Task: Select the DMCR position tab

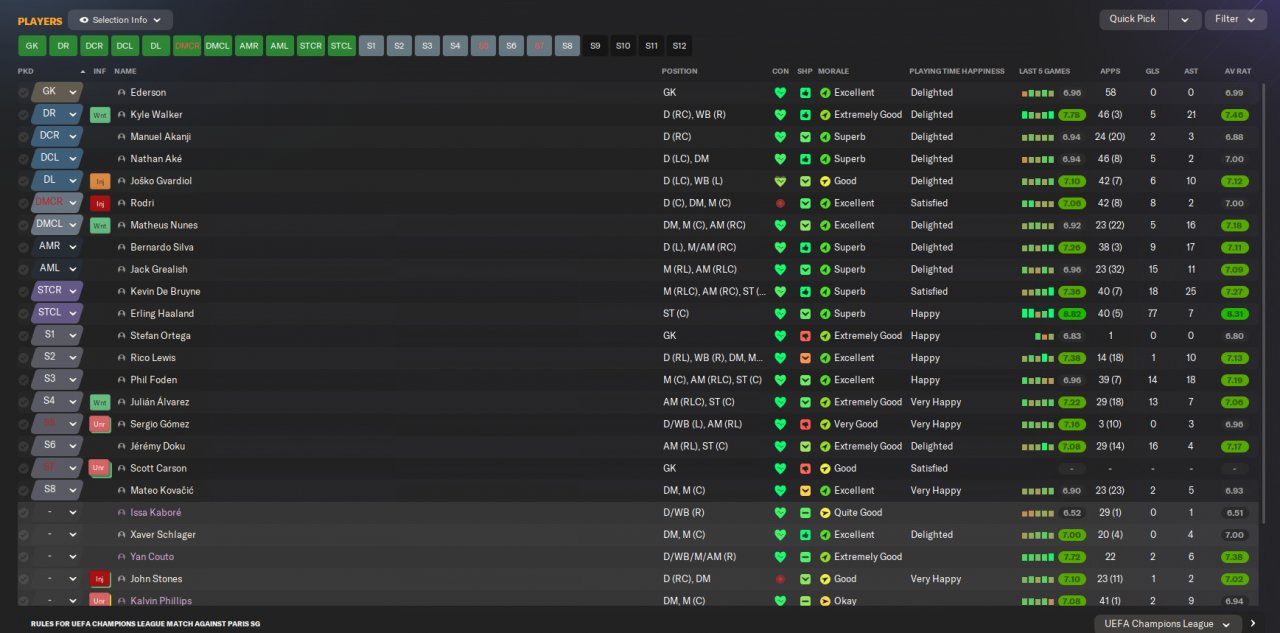Action: point(187,46)
